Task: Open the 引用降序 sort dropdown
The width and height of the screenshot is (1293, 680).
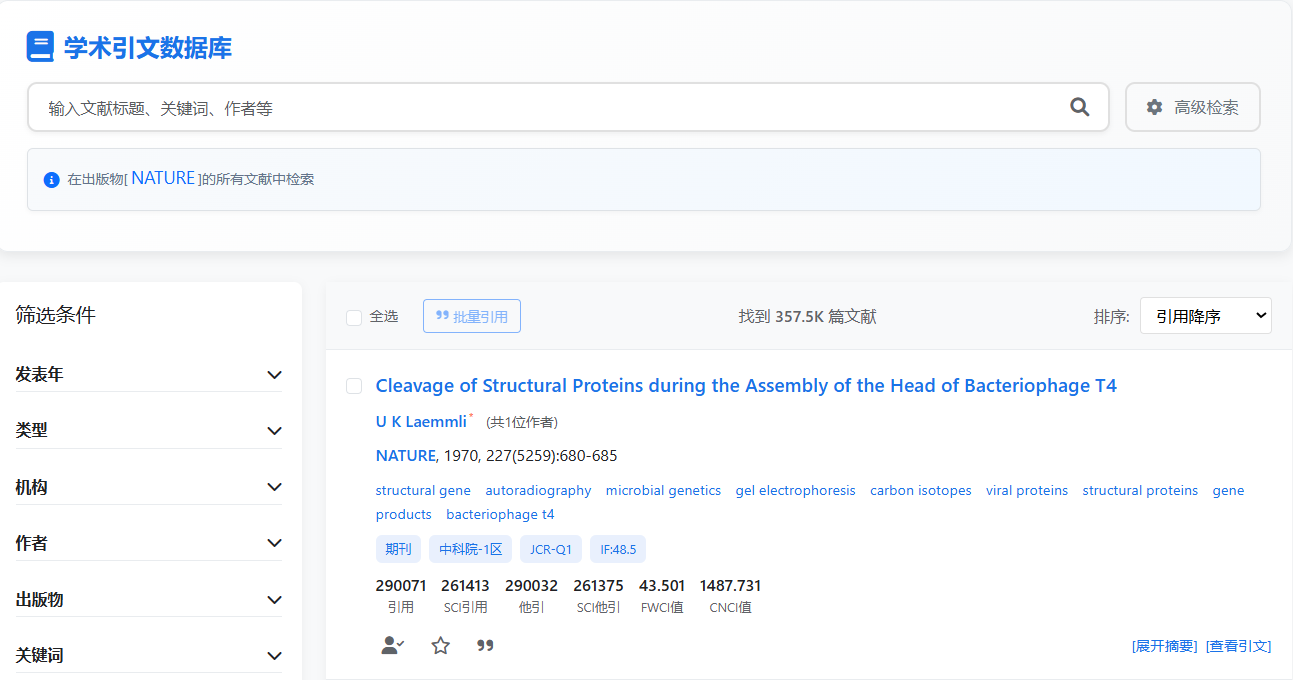Action: pyautogui.click(x=1205, y=316)
